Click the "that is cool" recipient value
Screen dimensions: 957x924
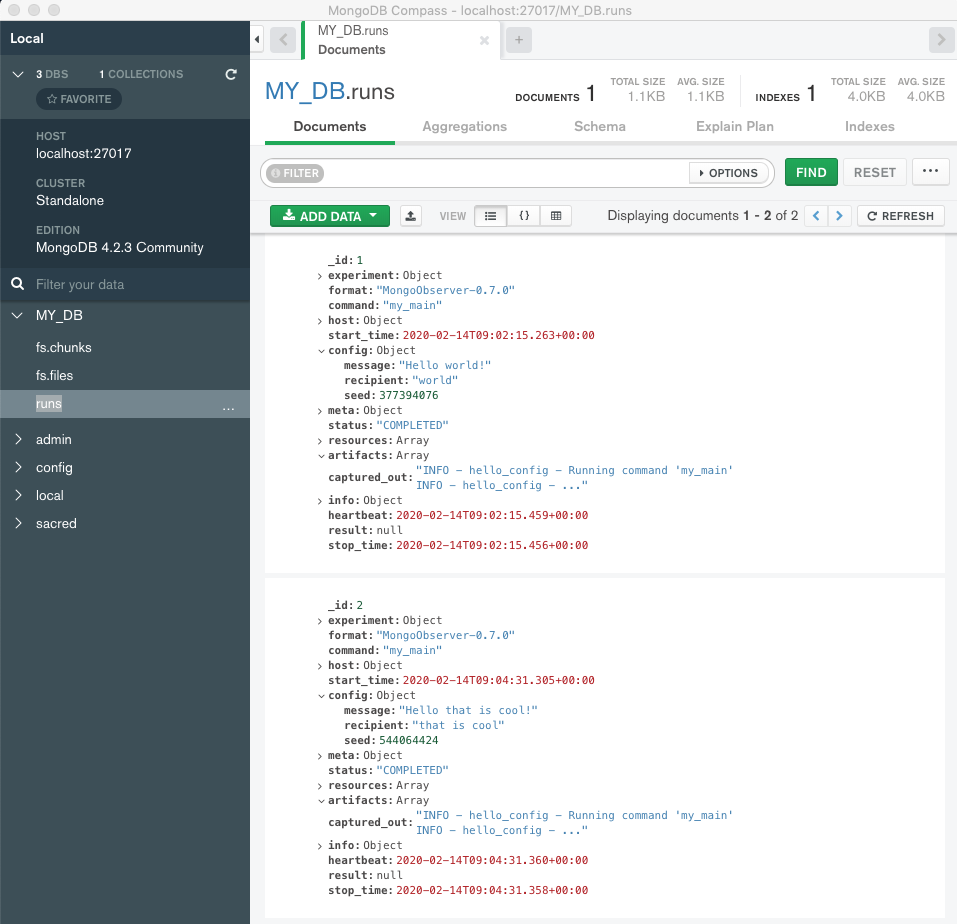click(x=458, y=725)
